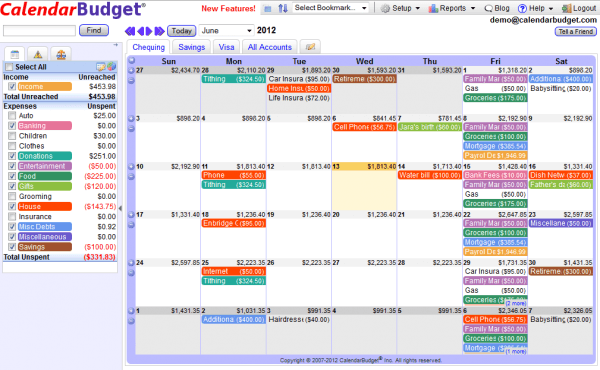Click the up-down arrows icon near Select Bookmark

(x=283, y=8)
